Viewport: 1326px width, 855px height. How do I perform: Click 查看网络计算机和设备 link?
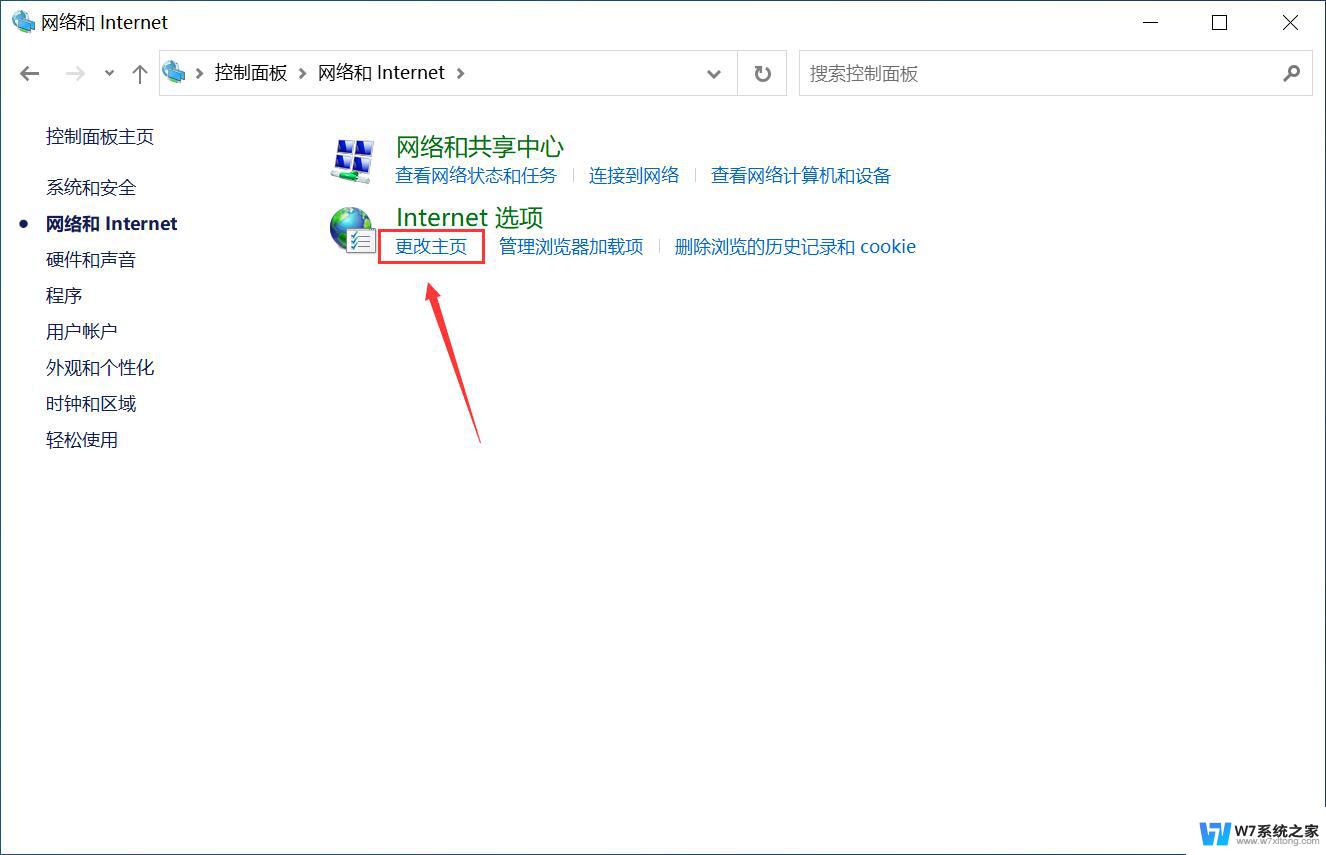coord(801,176)
